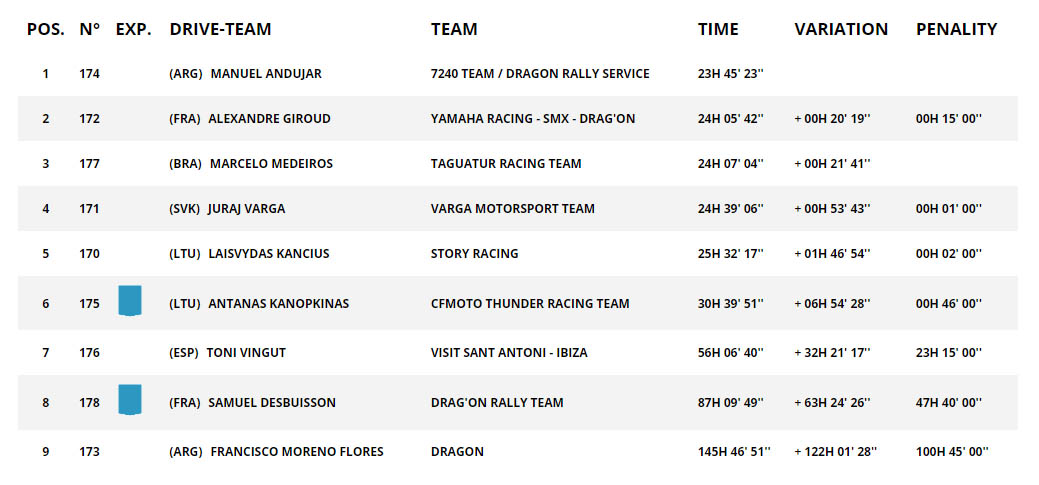This screenshot has height=485, width=1039.
Task: Select driver Manuel Andujar
Action: click(266, 74)
